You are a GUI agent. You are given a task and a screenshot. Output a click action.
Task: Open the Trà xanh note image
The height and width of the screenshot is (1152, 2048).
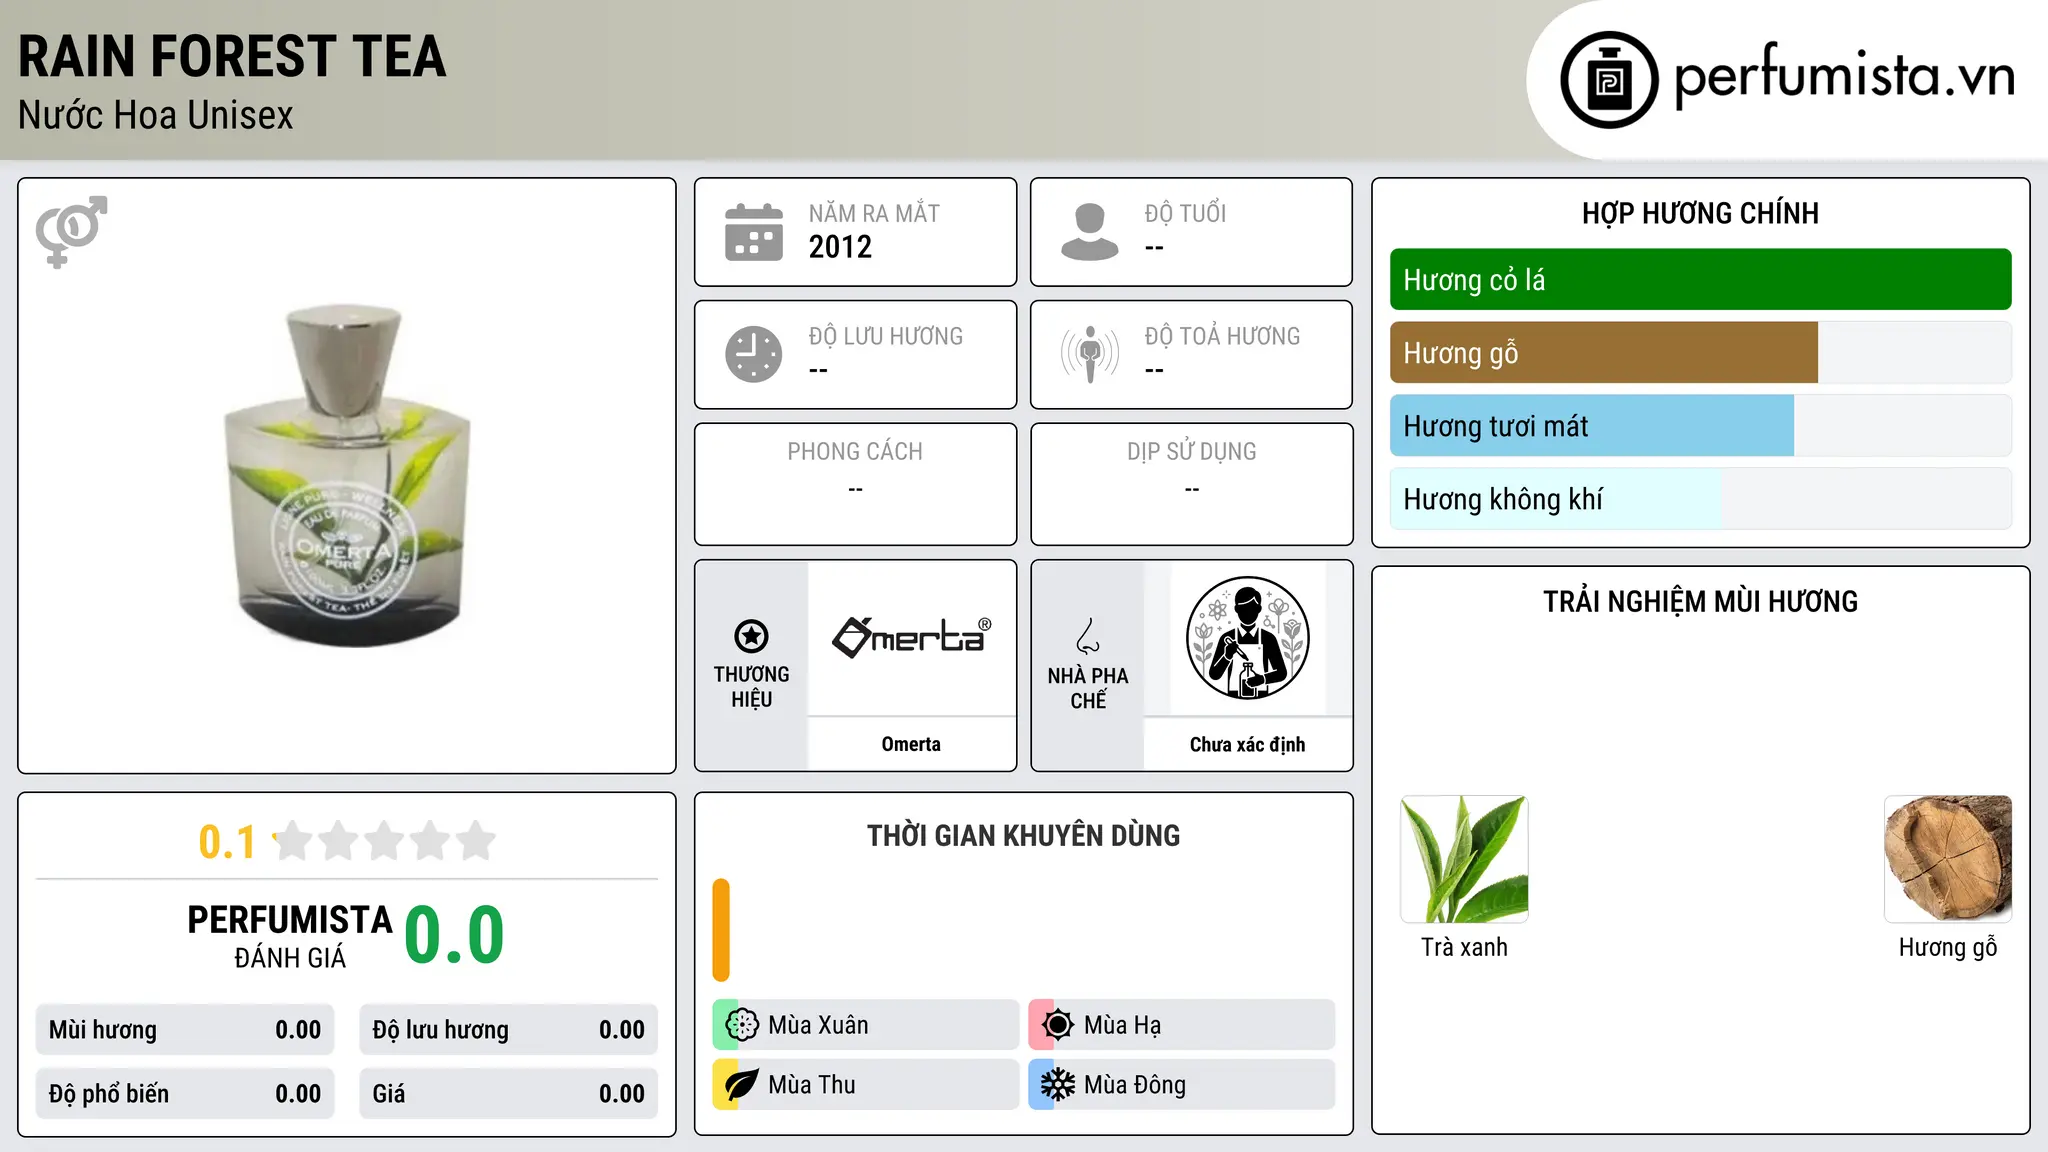tap(1464, 859)
